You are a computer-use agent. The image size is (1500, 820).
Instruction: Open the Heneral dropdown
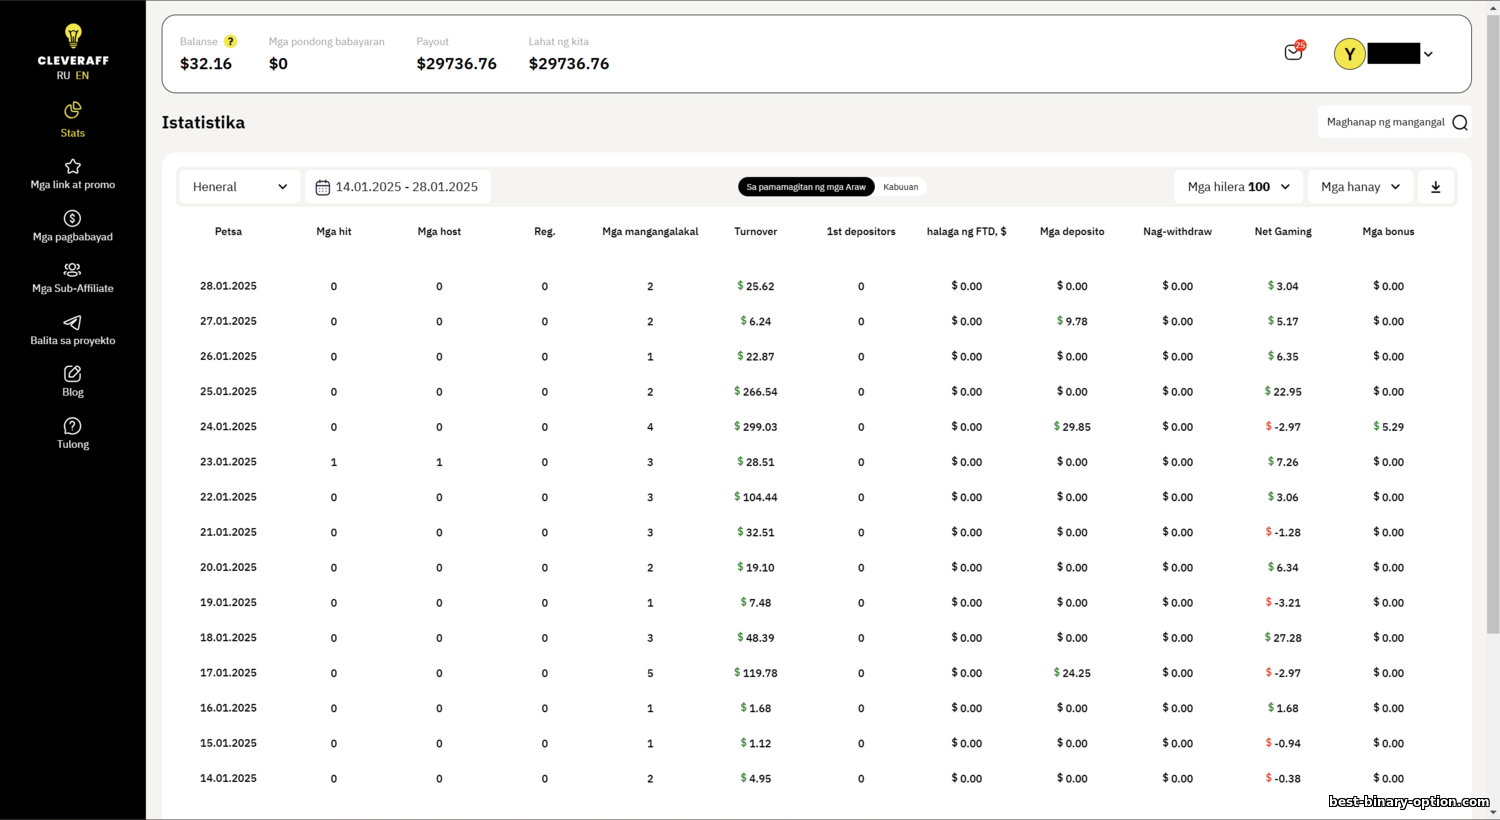240,187
